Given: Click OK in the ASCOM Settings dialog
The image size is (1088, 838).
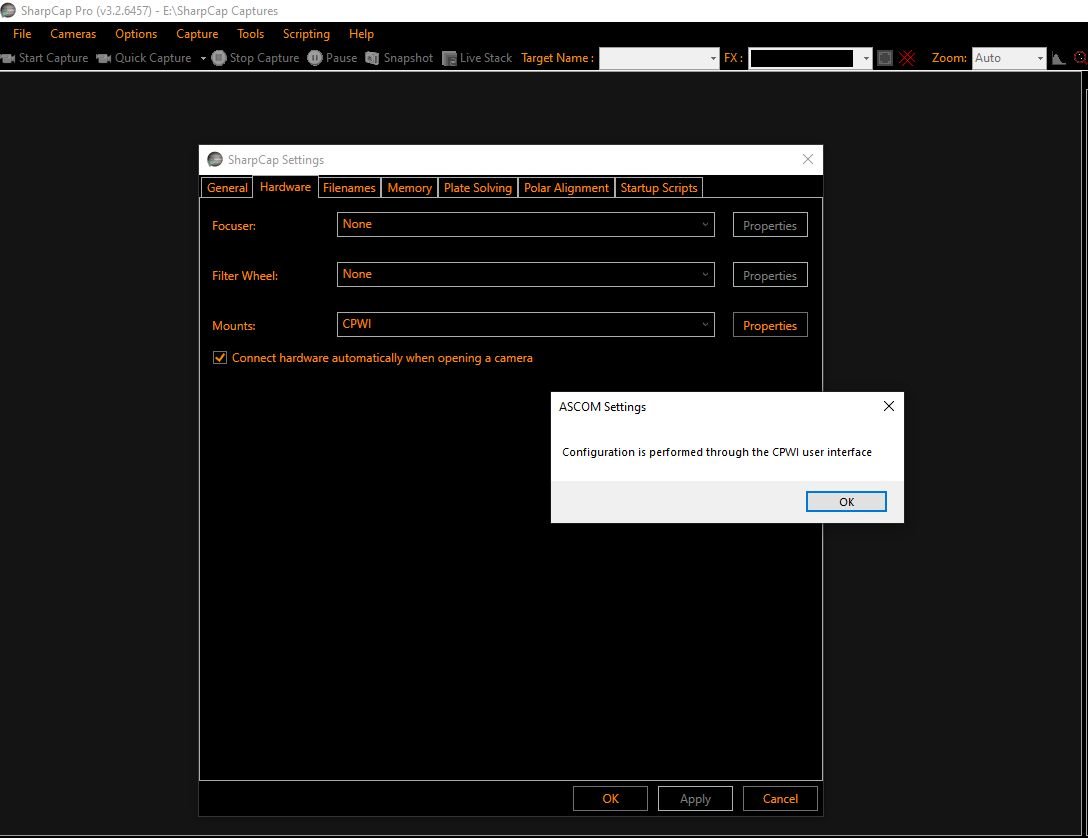Looking at the screenshot, I should tap(846, 502).
